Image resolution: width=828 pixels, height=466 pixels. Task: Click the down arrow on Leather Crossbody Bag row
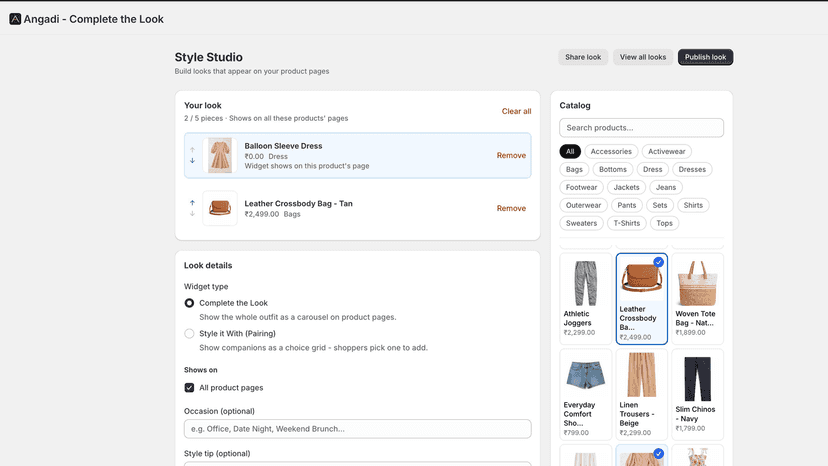(x=192, y=213)
